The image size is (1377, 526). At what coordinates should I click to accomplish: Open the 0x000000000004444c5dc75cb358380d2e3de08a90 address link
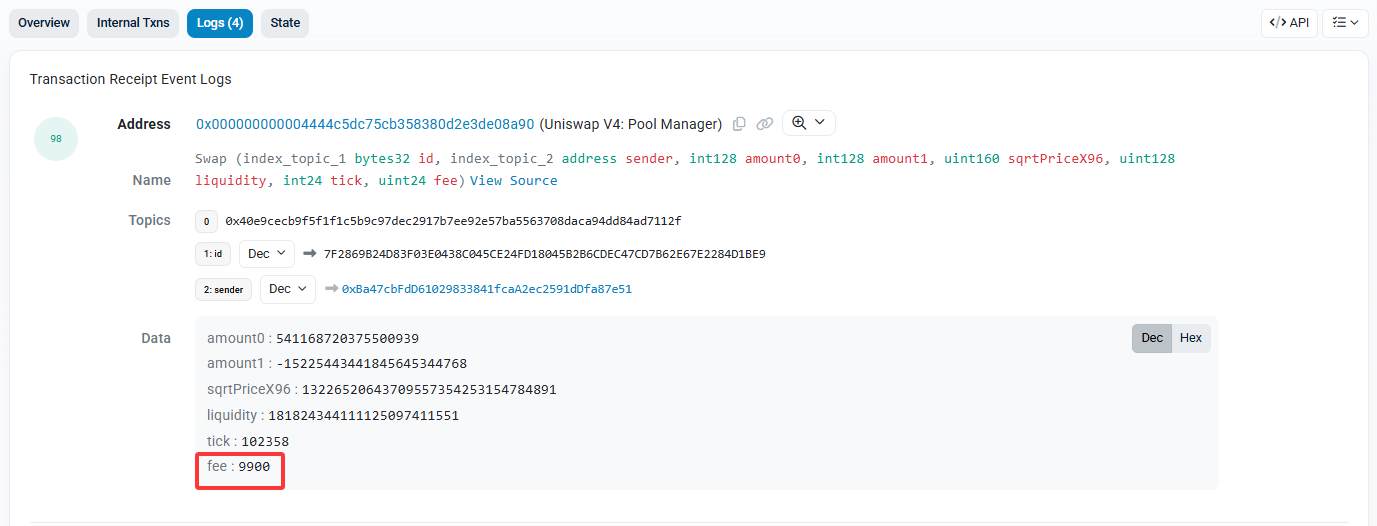tap(365, 124)
